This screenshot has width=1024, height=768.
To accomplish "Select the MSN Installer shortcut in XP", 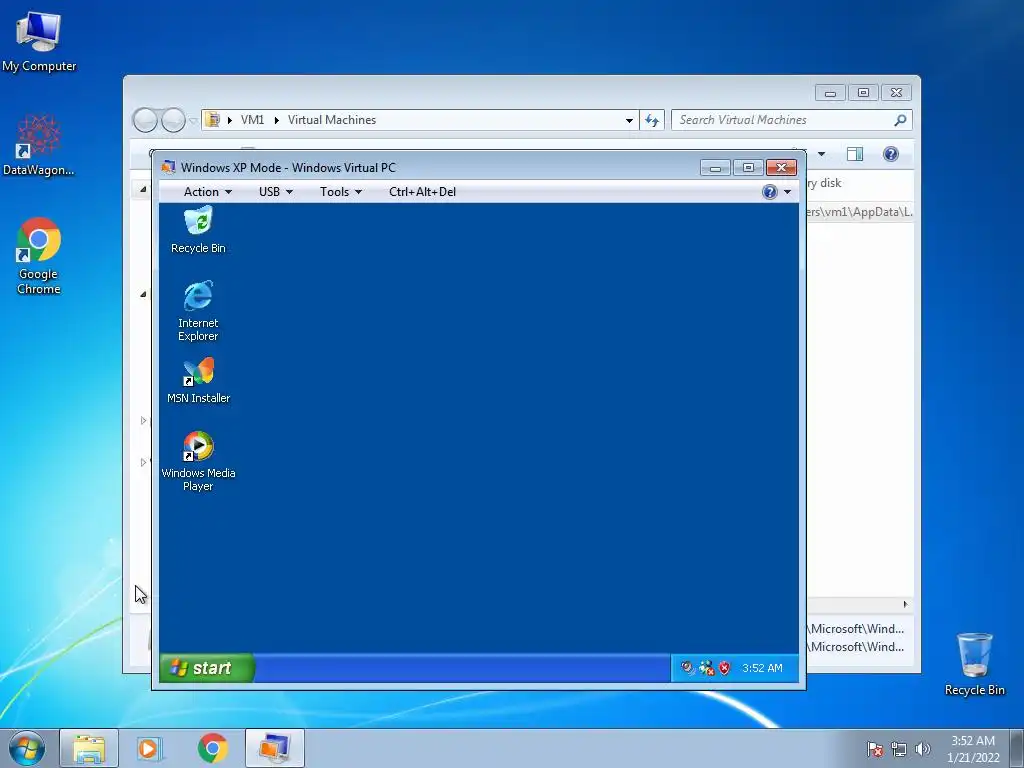I will pos(199,380).
